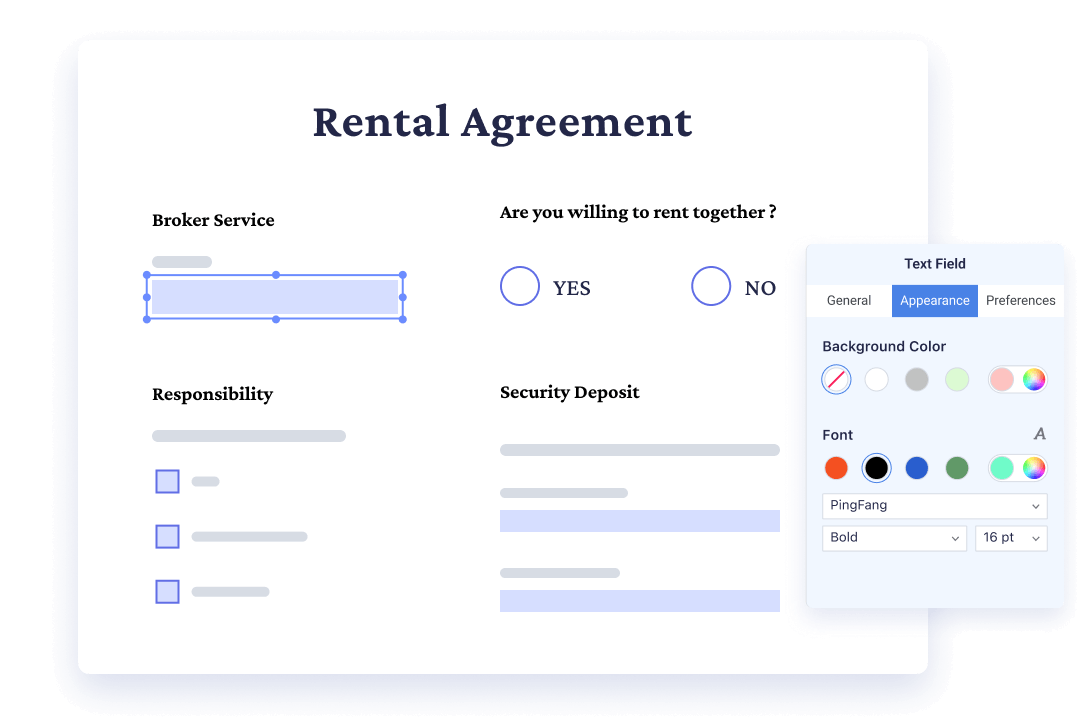Pick the mint font color swatch
This screenshot has height=720, width=1080.
(1001, 469)
